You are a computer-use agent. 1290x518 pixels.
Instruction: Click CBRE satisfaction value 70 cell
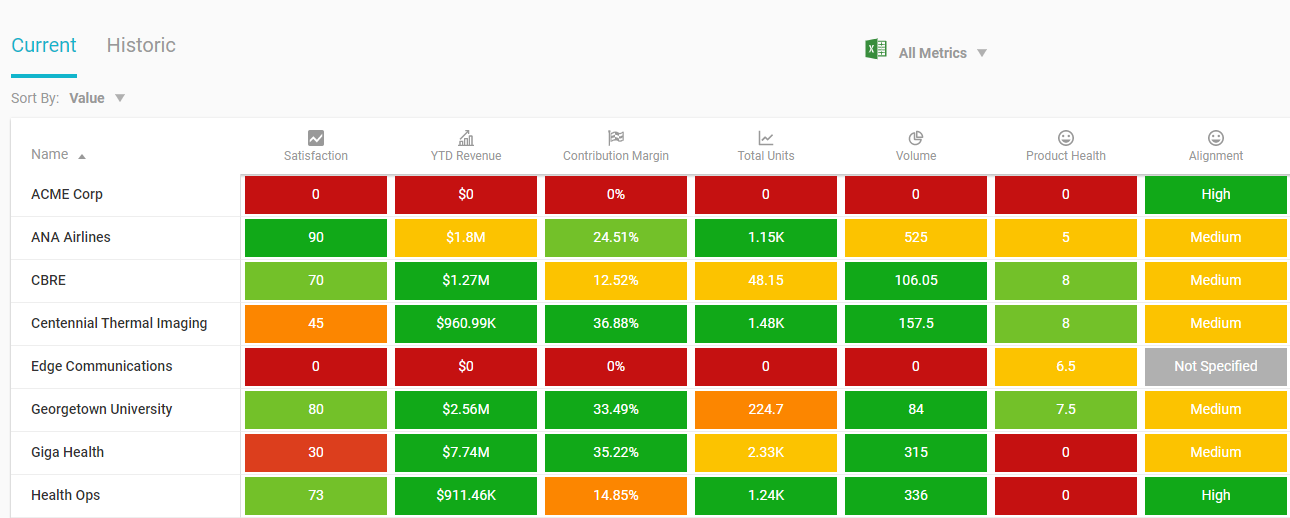316,281
